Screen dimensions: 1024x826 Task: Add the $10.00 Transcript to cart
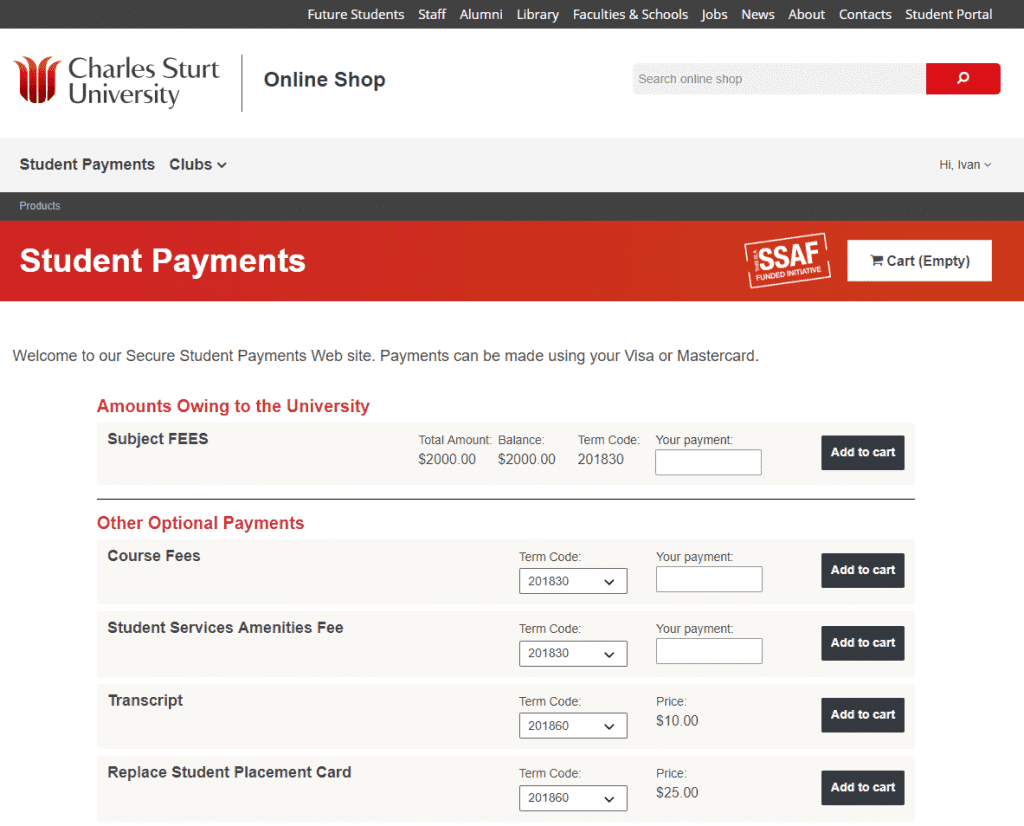tap(862, 714)
